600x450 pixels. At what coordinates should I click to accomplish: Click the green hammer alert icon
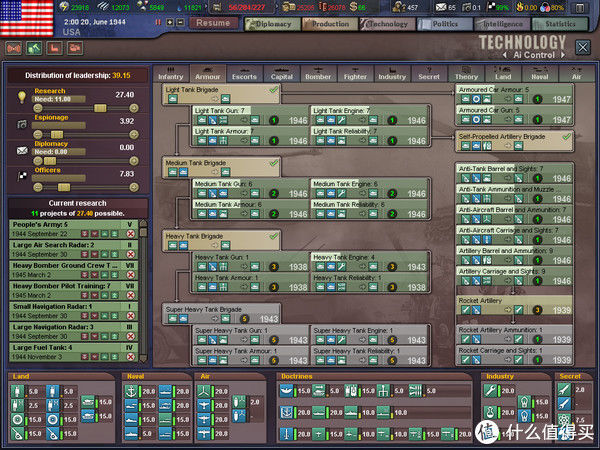[x=34, y=49]
